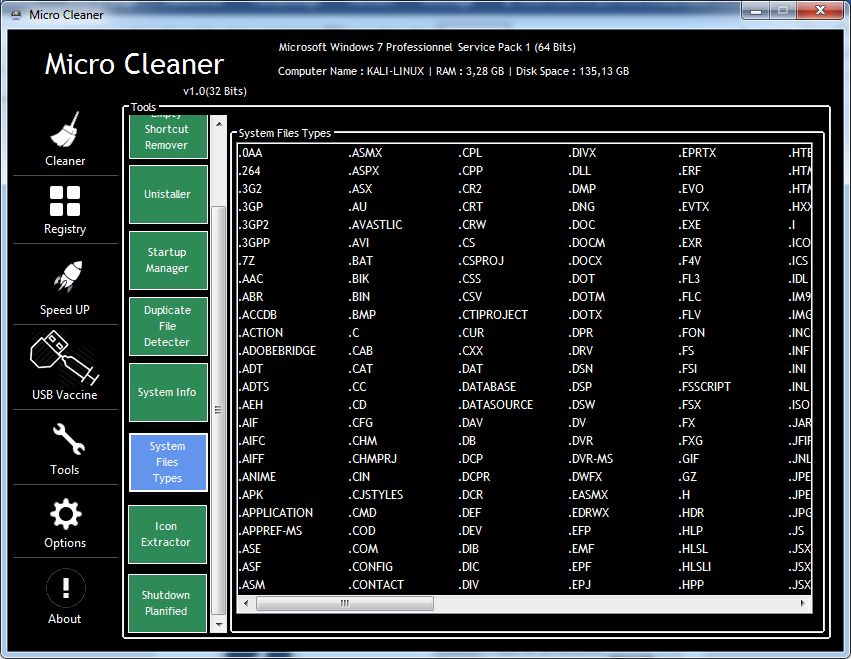Open the Shutdown Planified tool
The height and width of the screenshot is (659, 851).
[x=168, y=603]
